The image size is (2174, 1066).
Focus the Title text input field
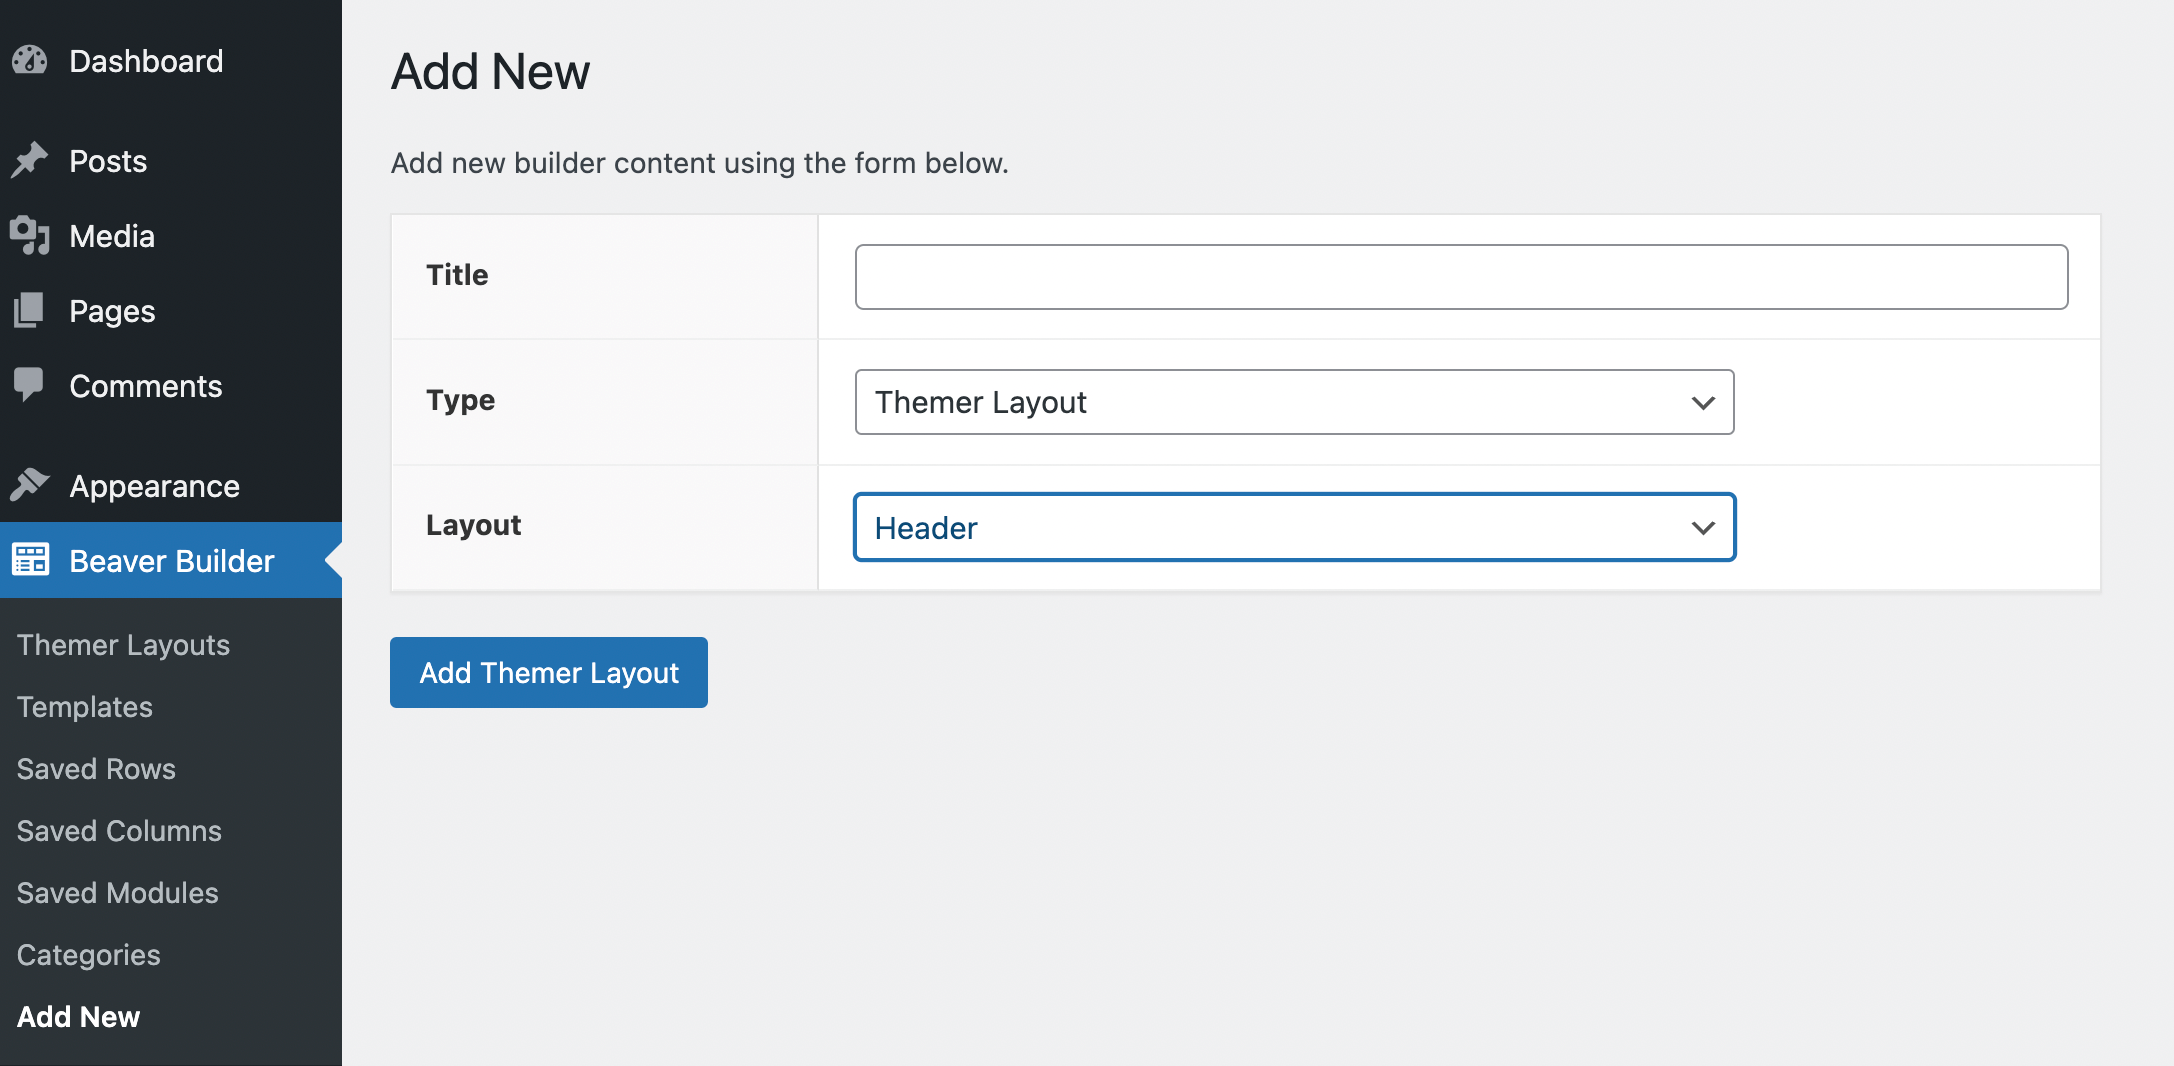point(1461,277)
